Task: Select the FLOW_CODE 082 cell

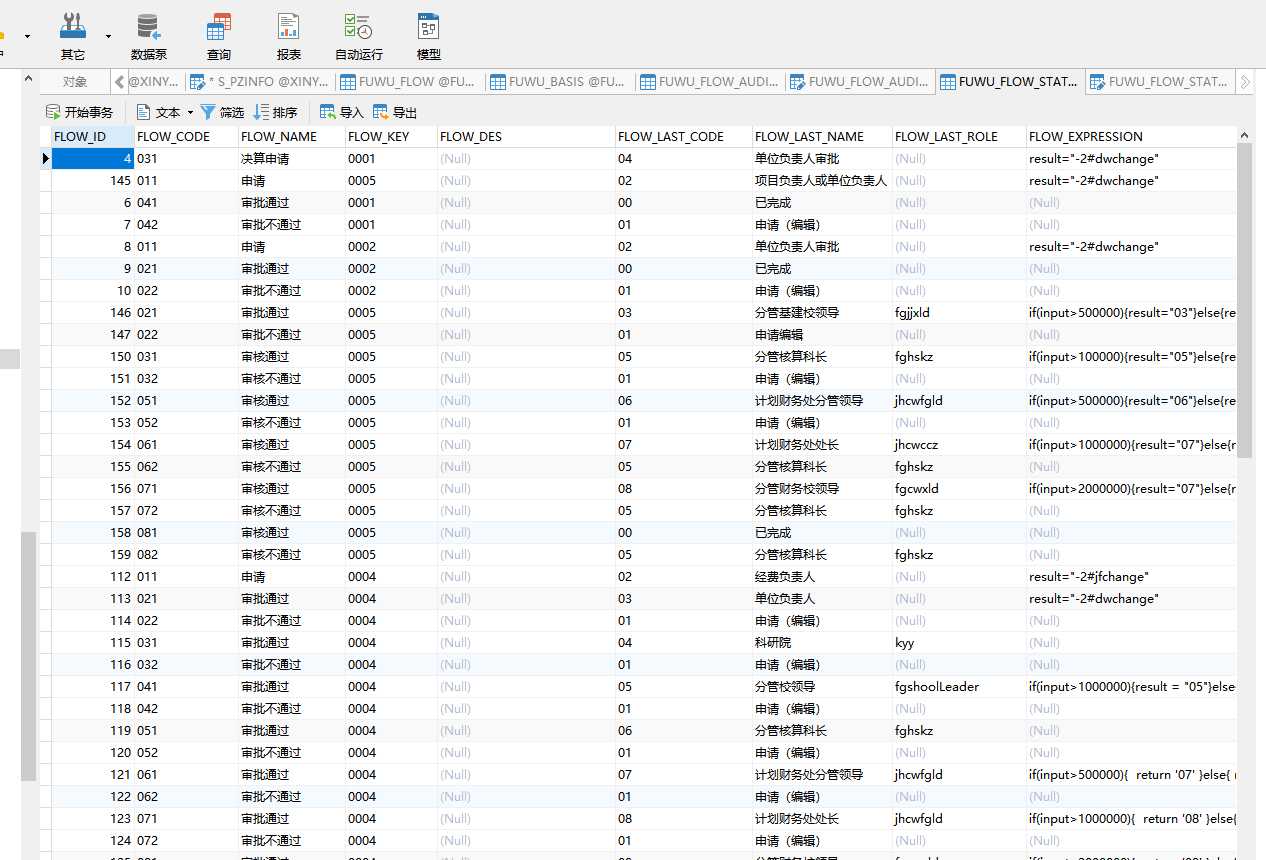Action: tap(186, 554)
